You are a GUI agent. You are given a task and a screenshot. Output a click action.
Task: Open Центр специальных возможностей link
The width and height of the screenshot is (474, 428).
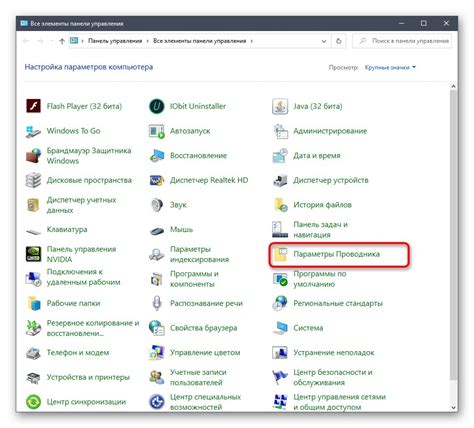coord(205,402)
